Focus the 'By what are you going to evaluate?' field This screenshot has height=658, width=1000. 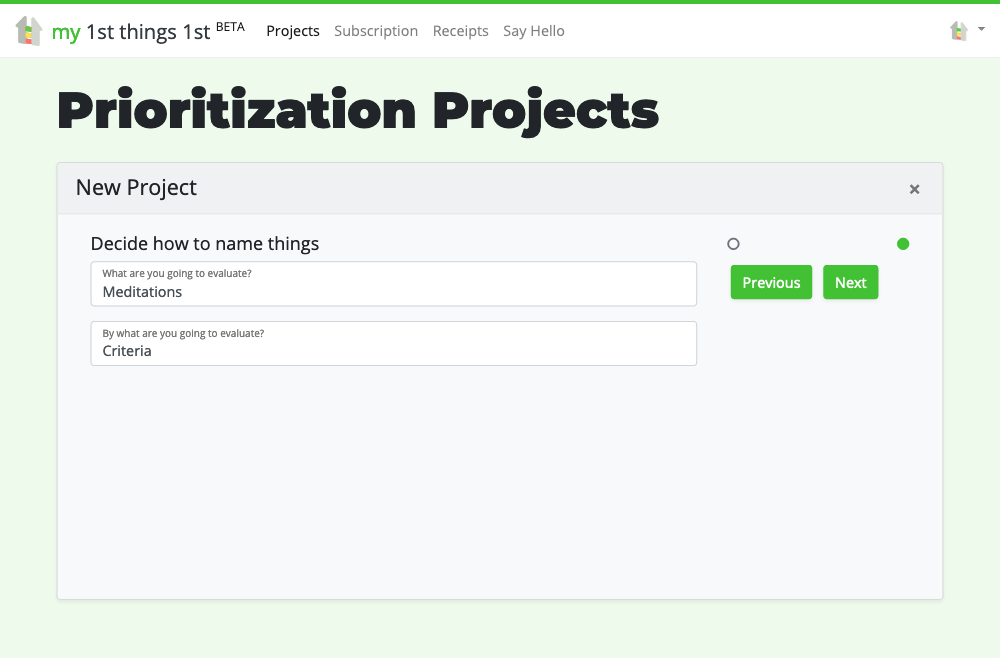pos(393,344)
